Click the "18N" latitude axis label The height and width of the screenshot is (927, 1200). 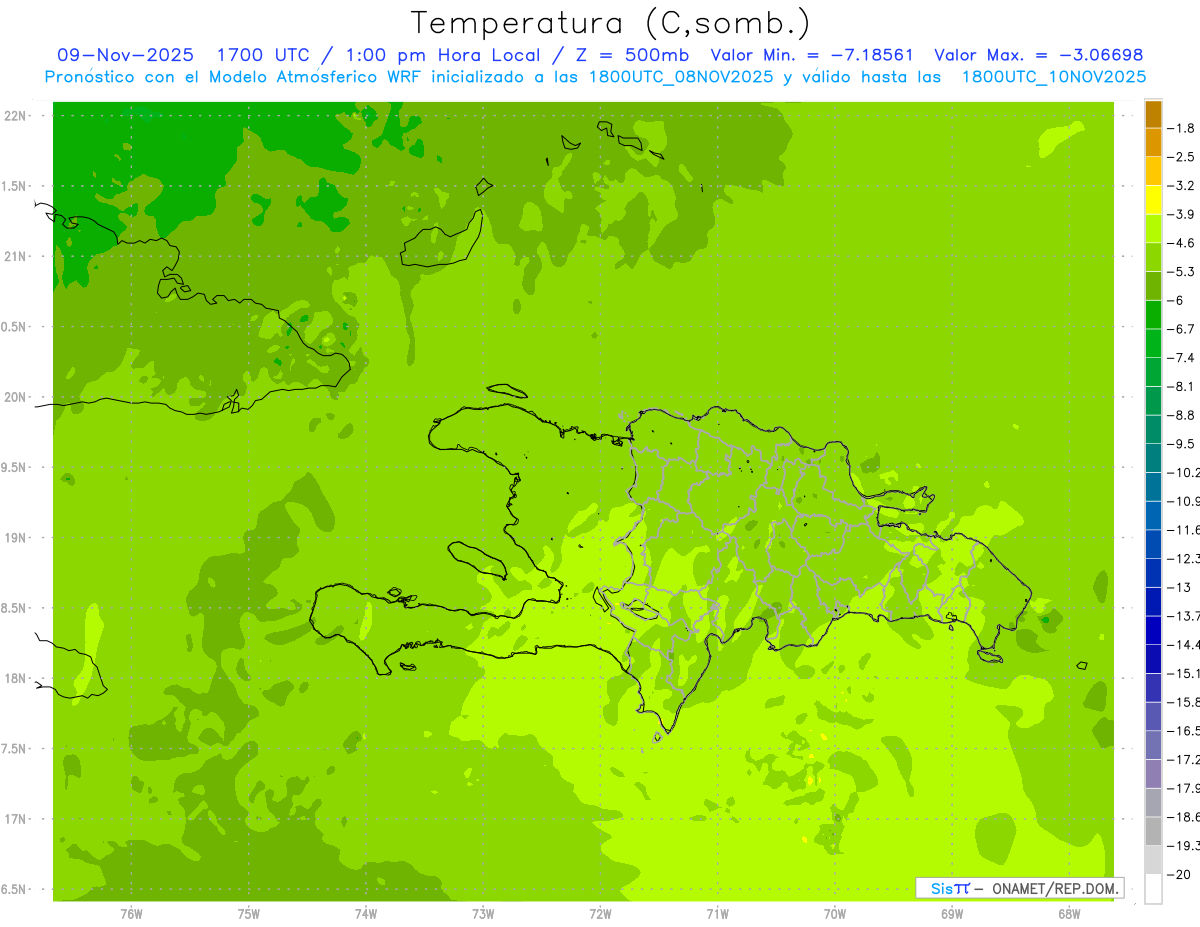pyautogui.click(x=14, y=678)
